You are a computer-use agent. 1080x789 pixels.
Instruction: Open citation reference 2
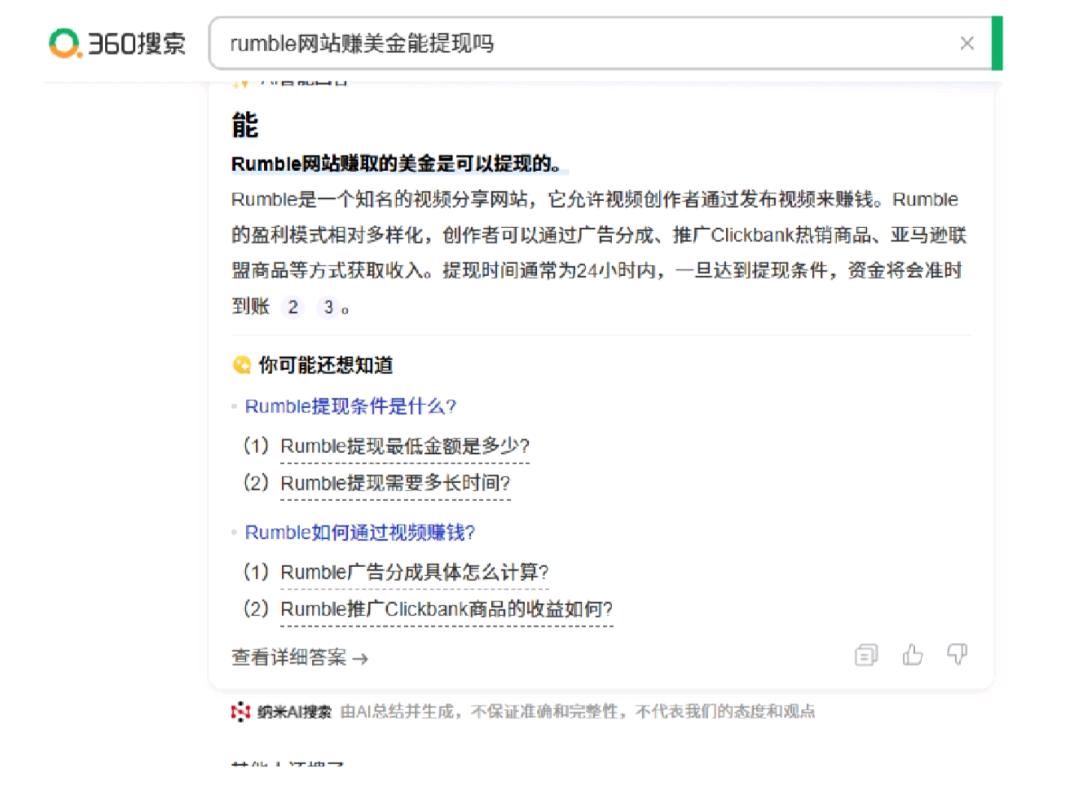tap(293, 307)
